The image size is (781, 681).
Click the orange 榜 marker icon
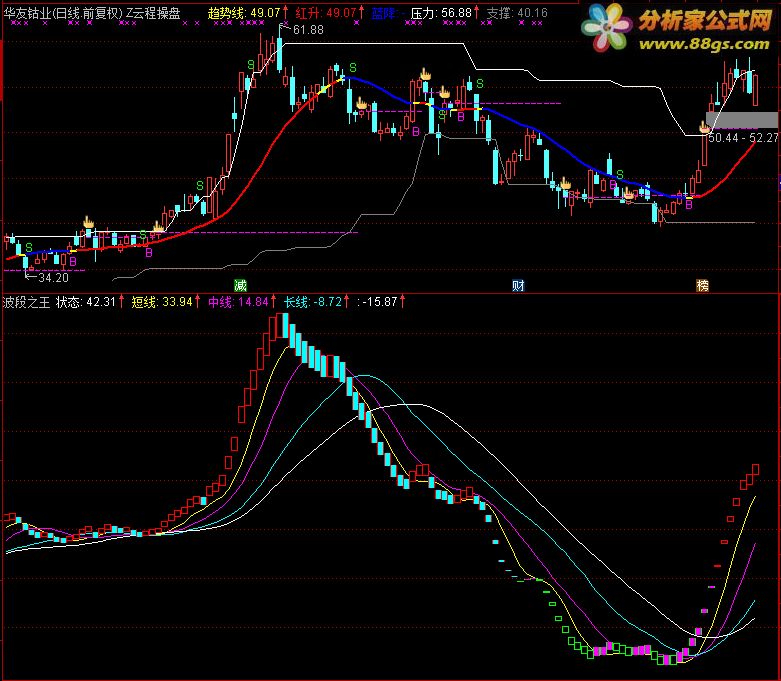click(x=702, y=285)
